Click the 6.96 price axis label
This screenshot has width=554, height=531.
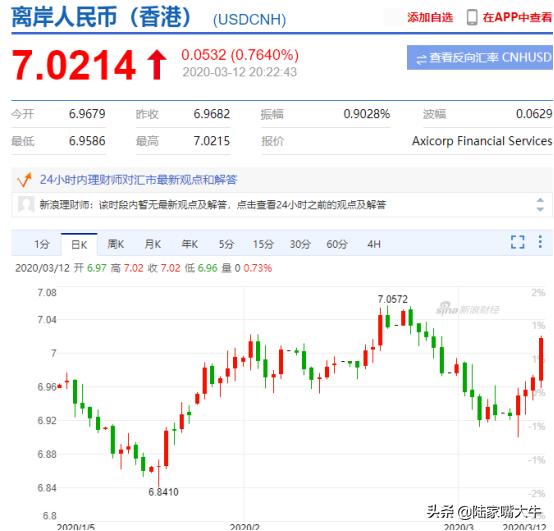(x=47, y=387)
